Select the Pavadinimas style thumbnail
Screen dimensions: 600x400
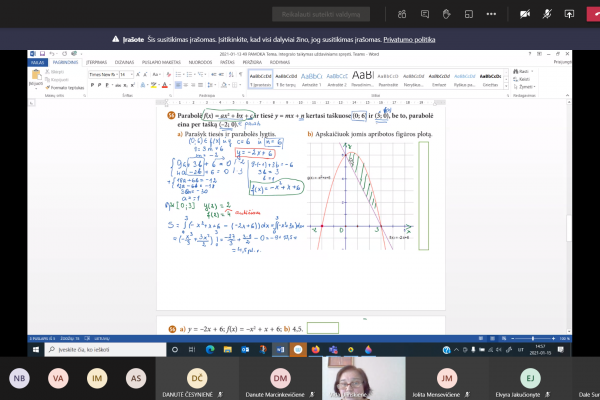pyautogui.click(x=362, y=79)
